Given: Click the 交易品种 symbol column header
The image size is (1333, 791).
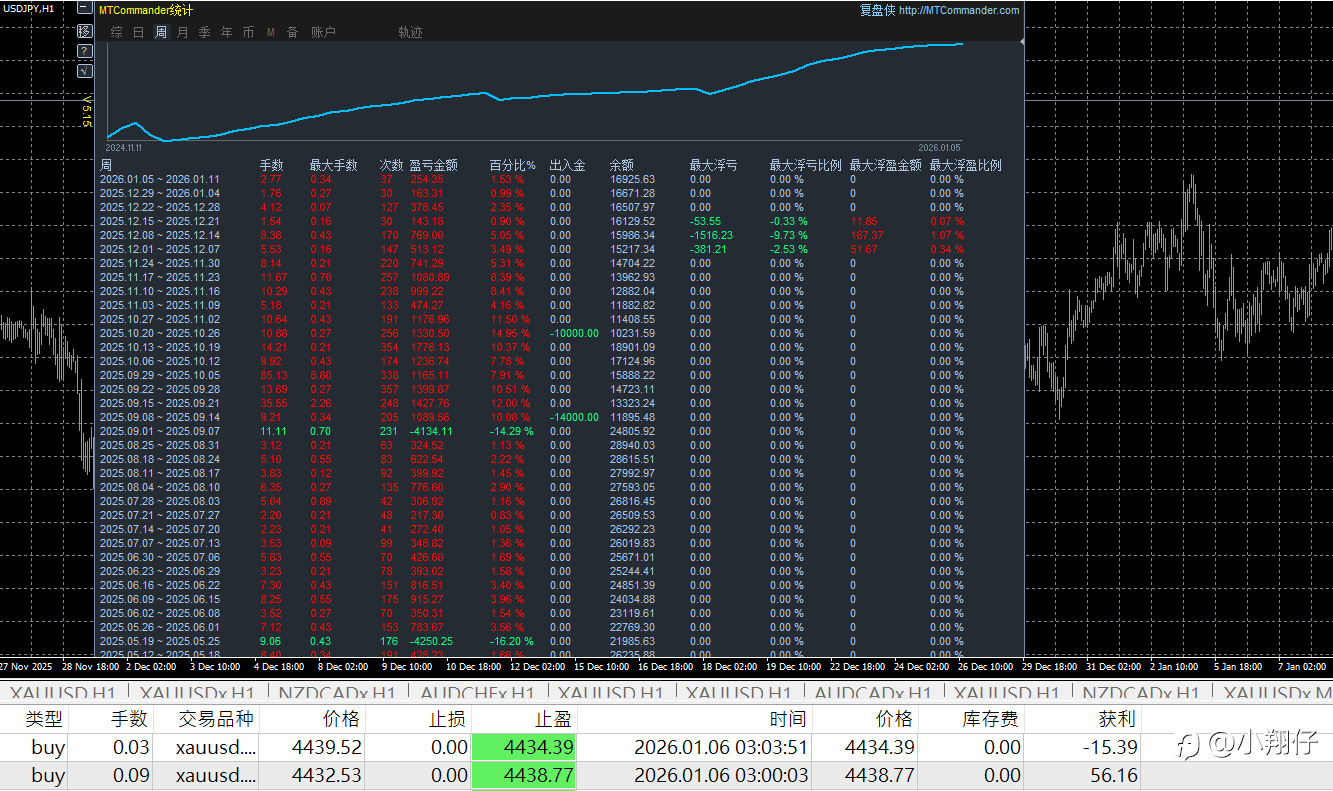Looking at the screenshot, I should click(x=216, y=718).
